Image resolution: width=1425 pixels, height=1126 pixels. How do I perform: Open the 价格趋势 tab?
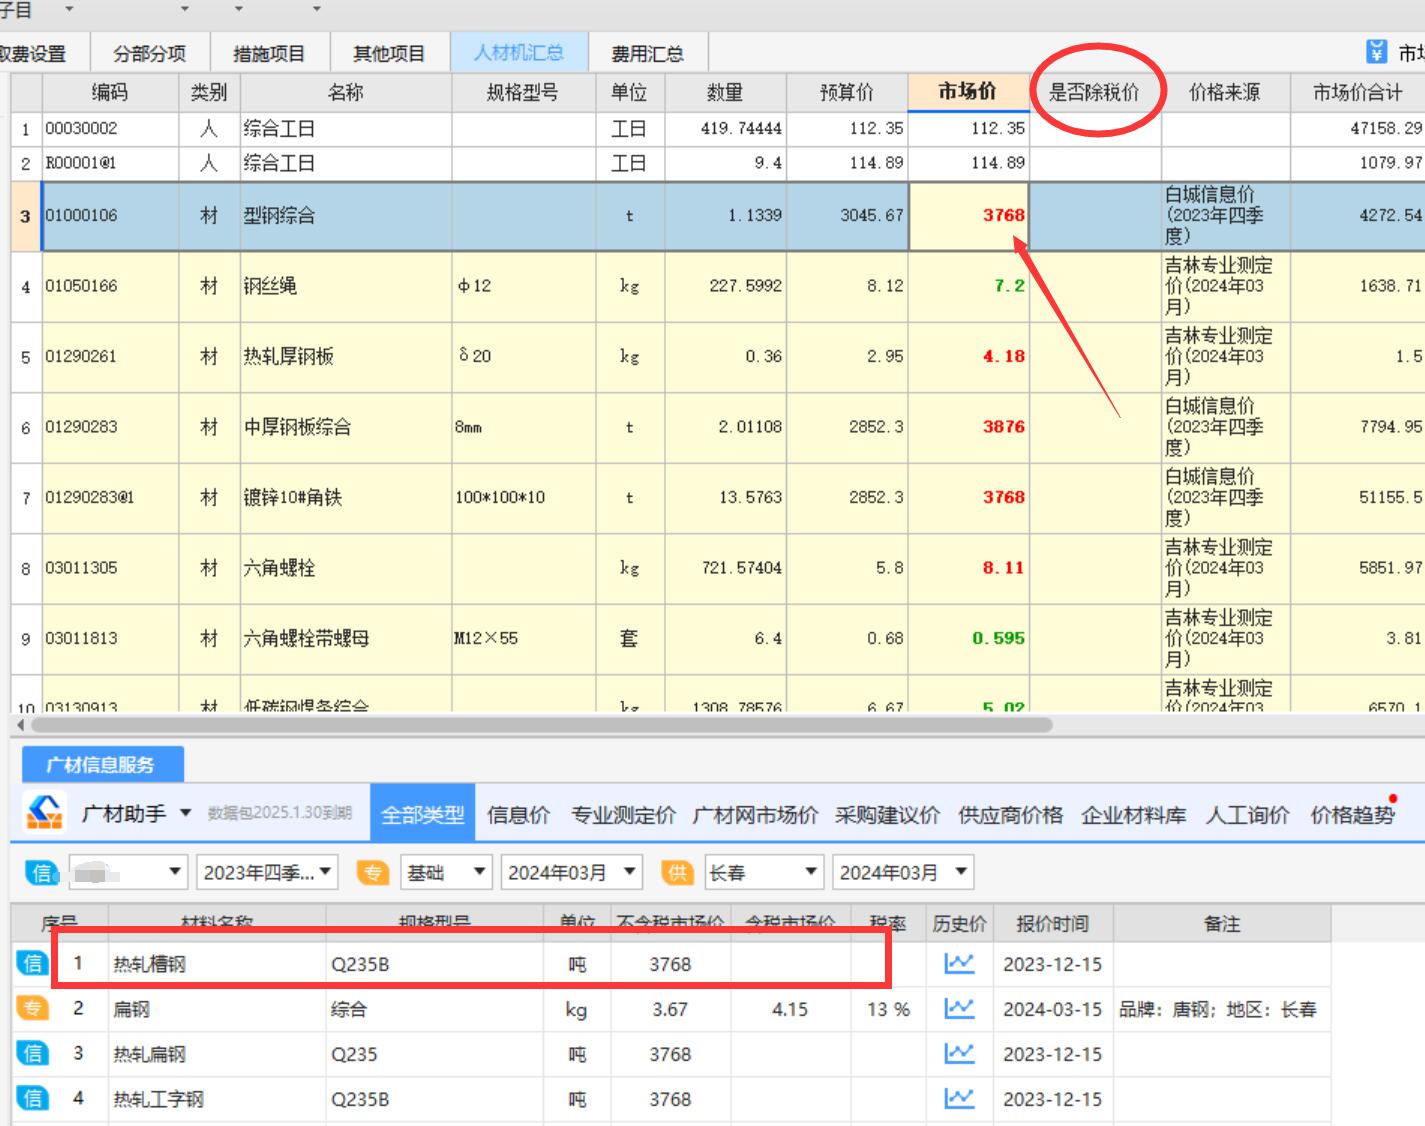pos(1352,815)
